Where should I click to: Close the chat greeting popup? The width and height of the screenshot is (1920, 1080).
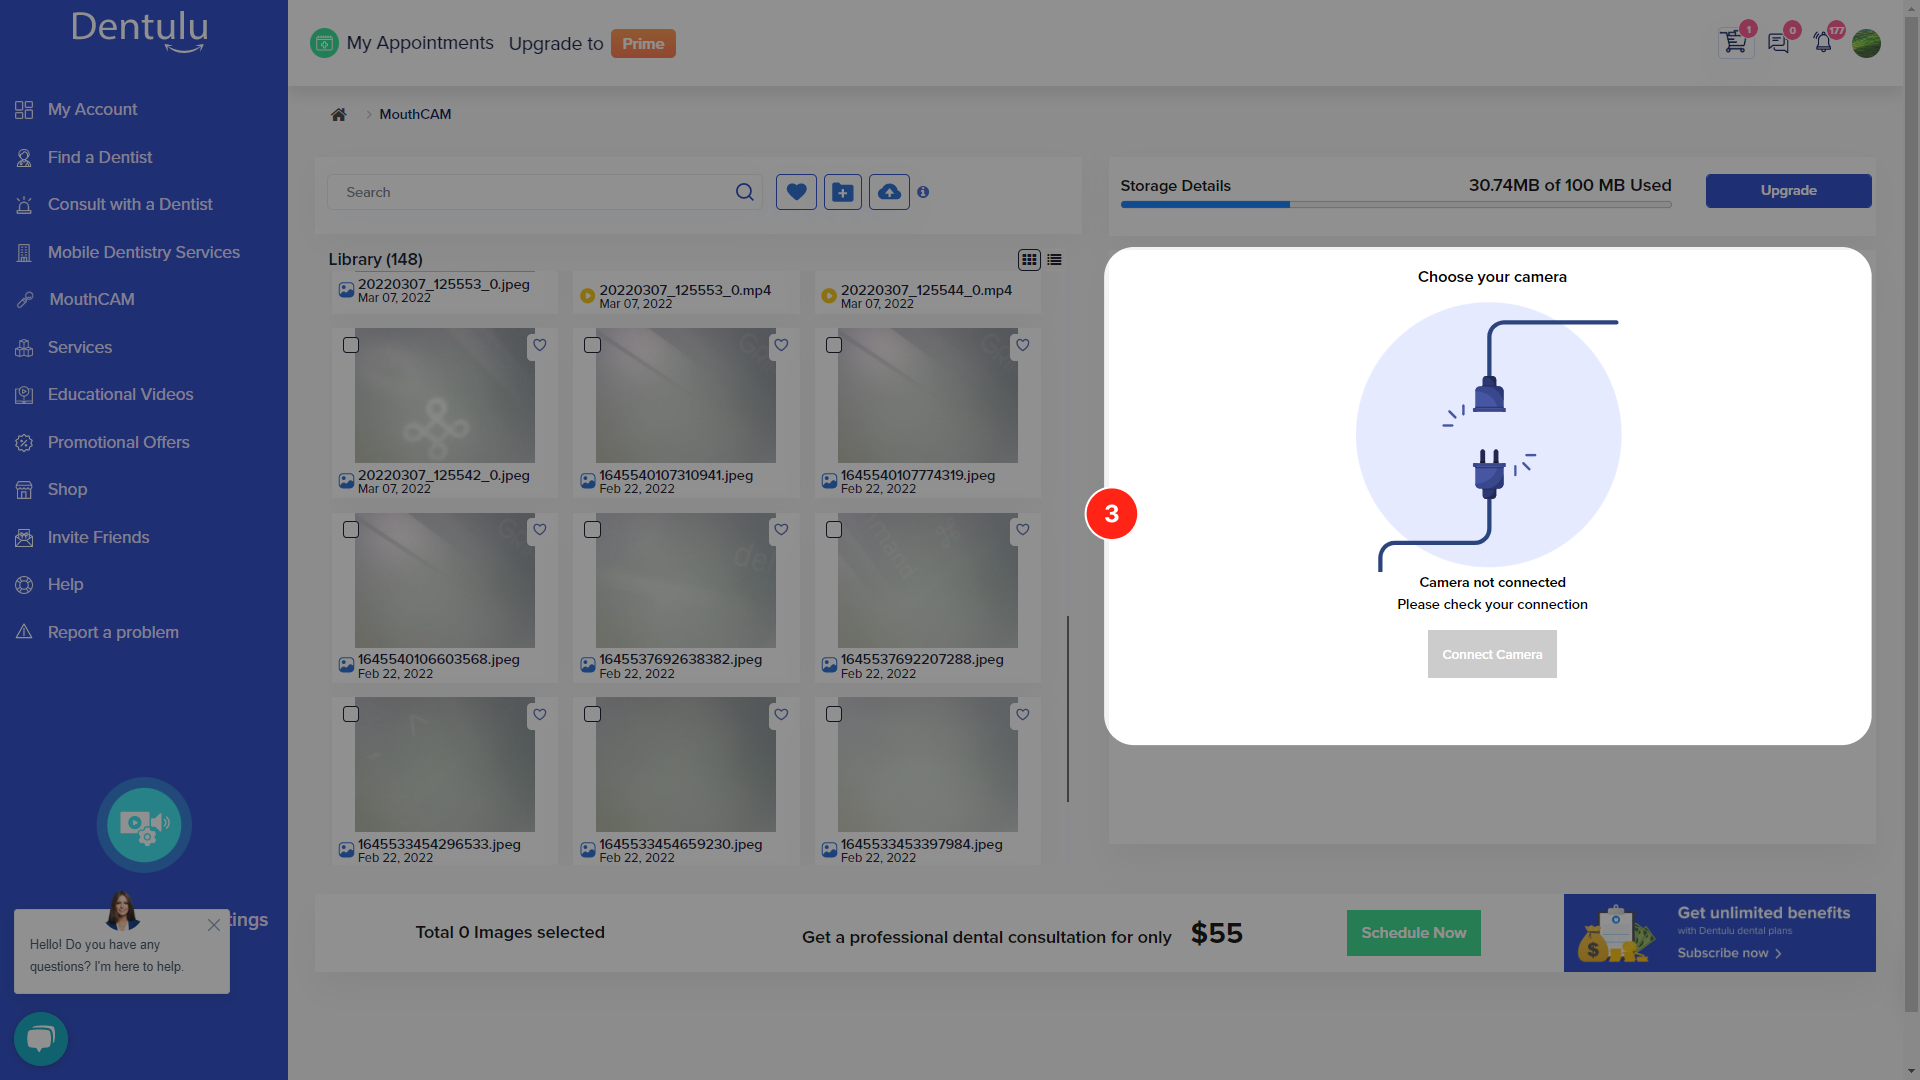tap(213, 925)
